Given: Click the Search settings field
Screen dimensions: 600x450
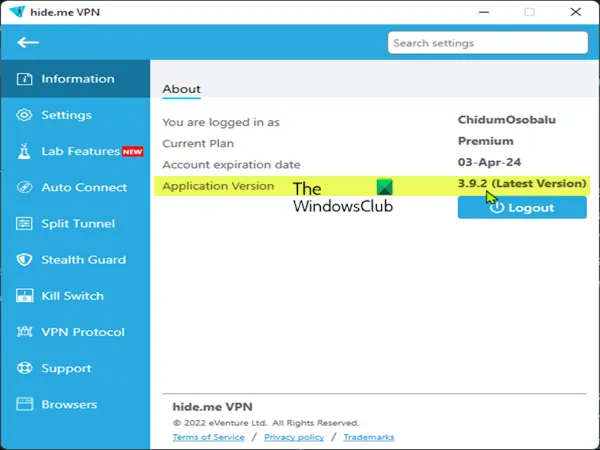Looking at the screenshot, I should pos(488,43).
